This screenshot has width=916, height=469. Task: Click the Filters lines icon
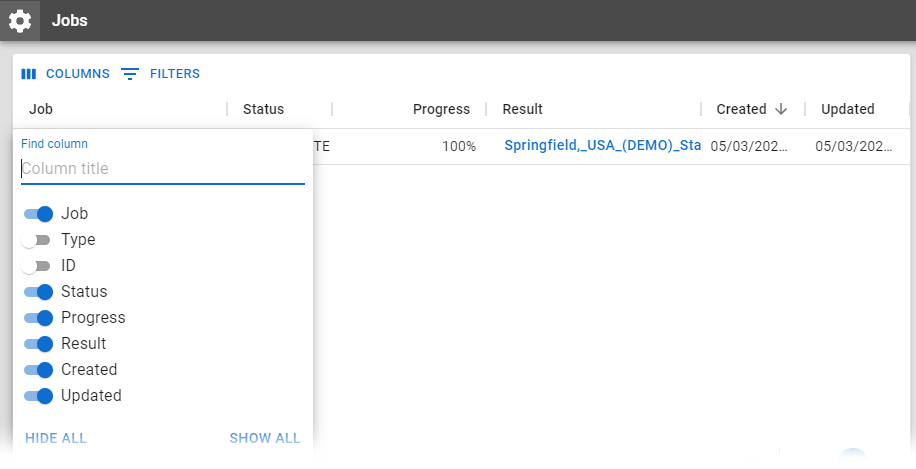130,74
